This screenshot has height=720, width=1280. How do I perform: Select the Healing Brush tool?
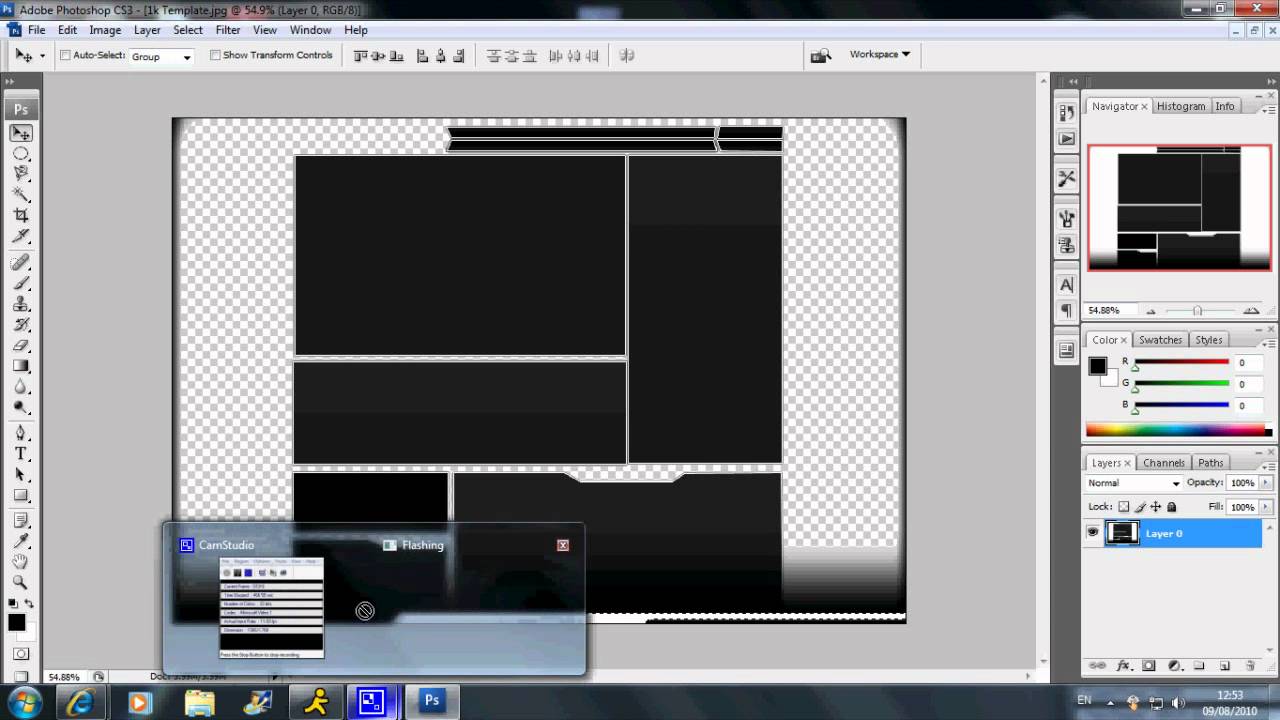[21, 262]
